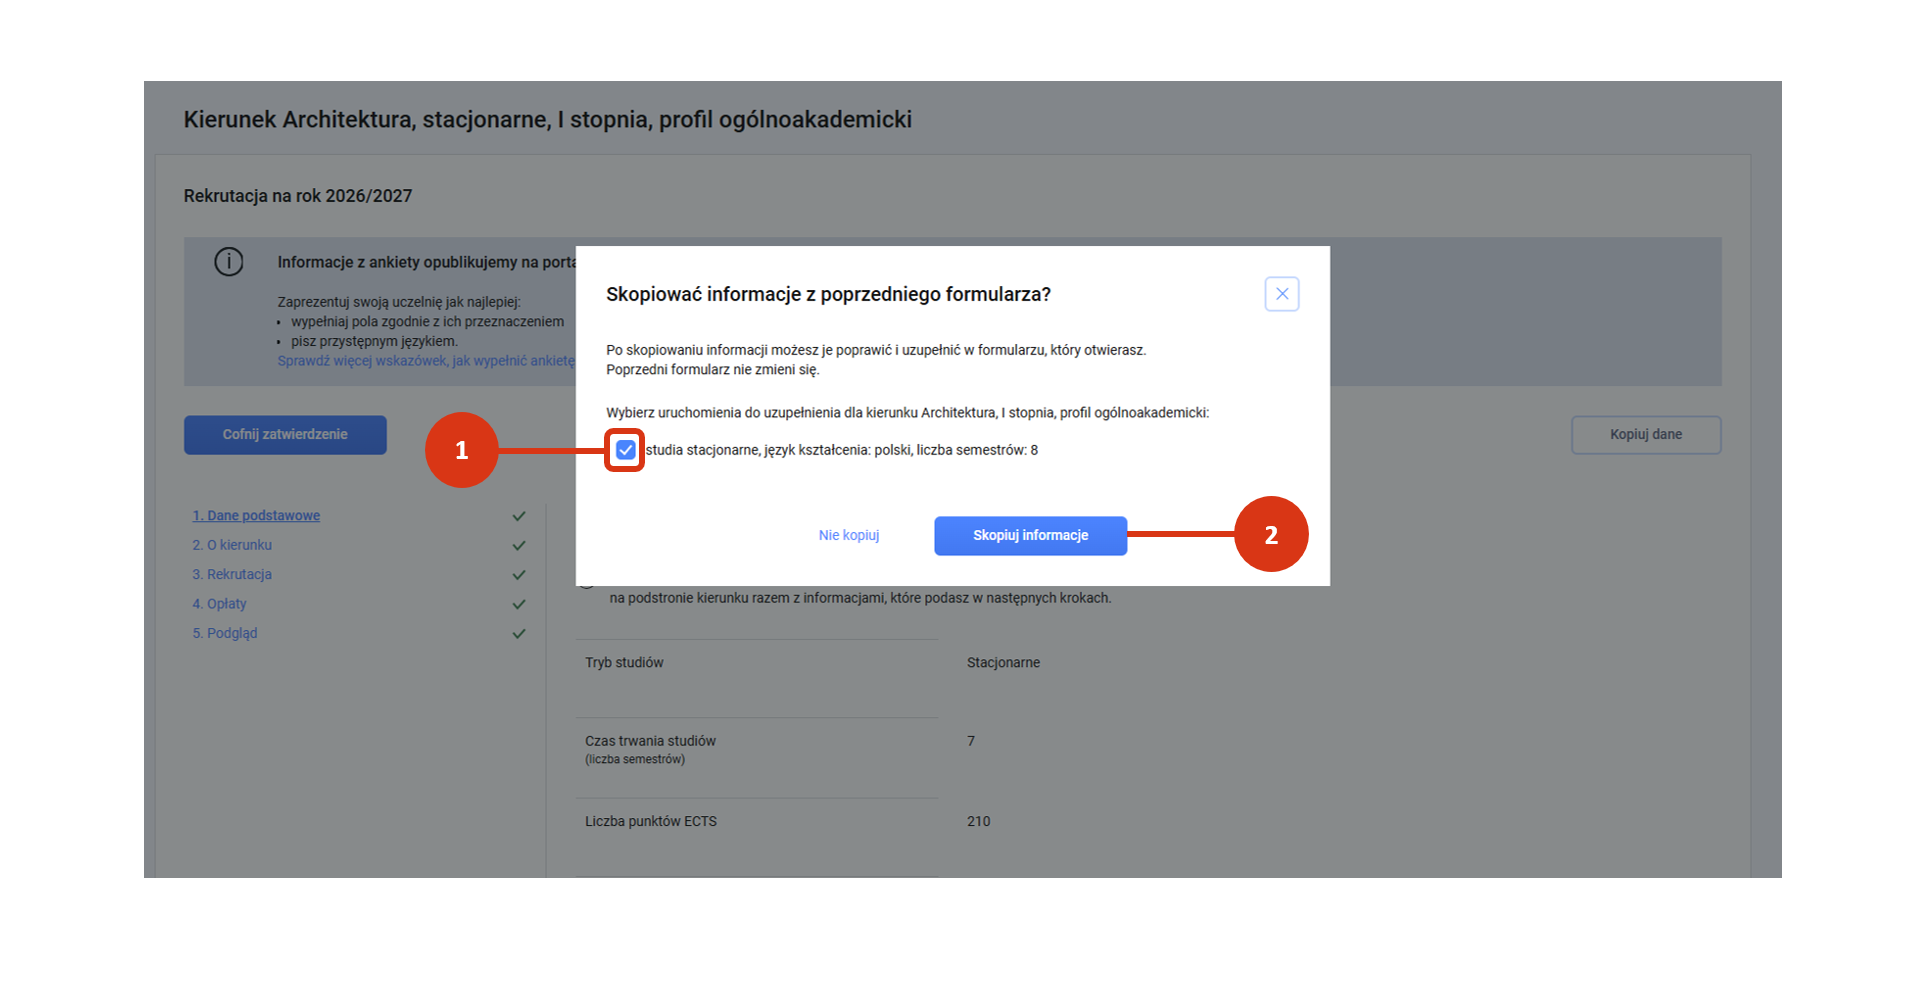Uncheck the studia stacjonarne checkbox
This screenshot has height=1002, width=1919.
(x=625, y=450)
